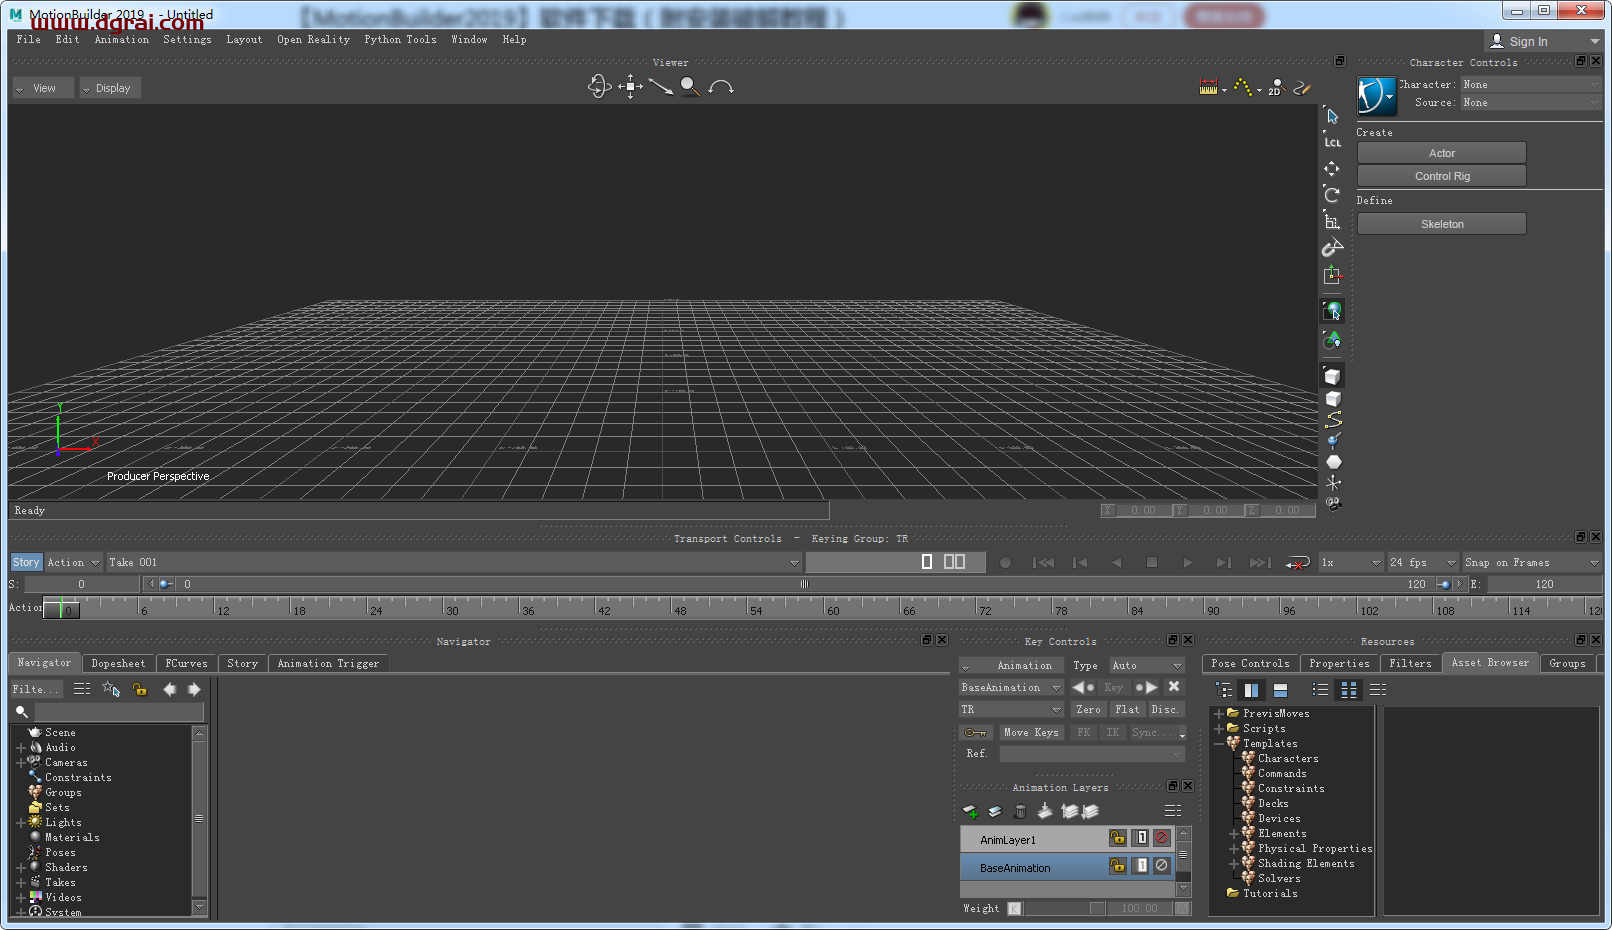Activate the Translate tool in Viewer sidebar
This screenshot has height=930, width=1612.
click(x=1332, y=168)
